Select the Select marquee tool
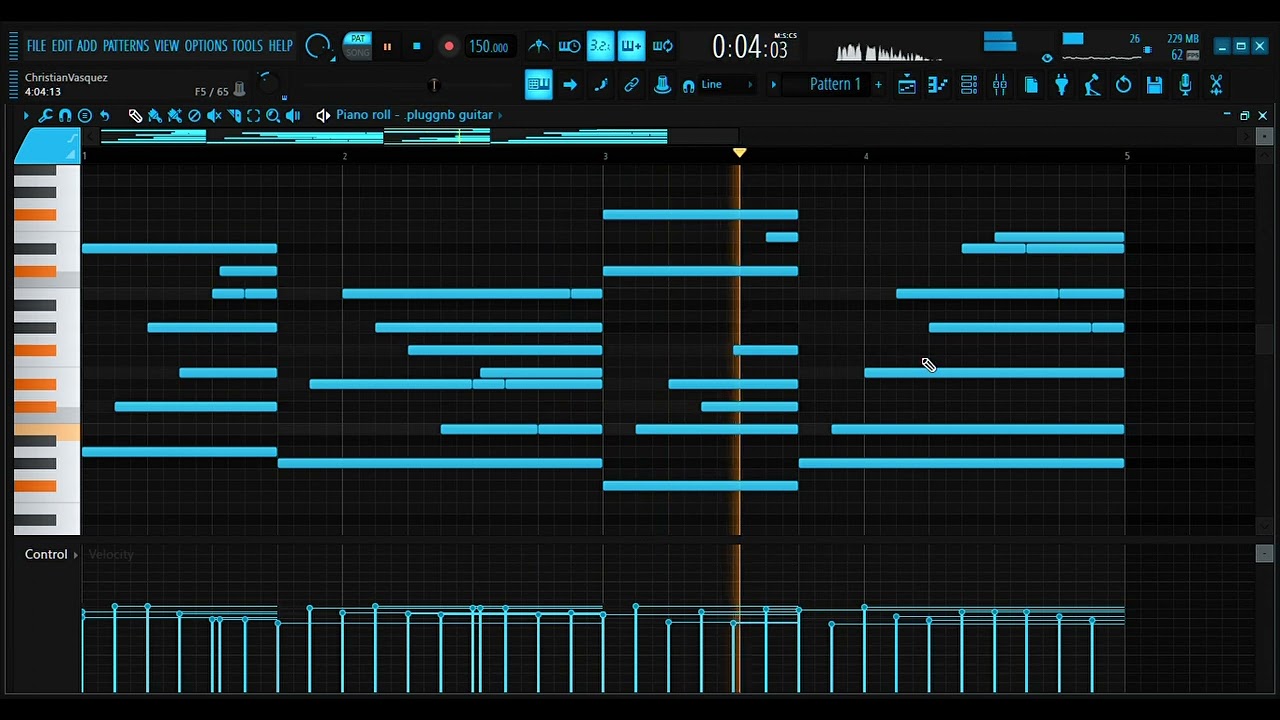Viewport: 1280px width, 720px height. tap(253, 116)
